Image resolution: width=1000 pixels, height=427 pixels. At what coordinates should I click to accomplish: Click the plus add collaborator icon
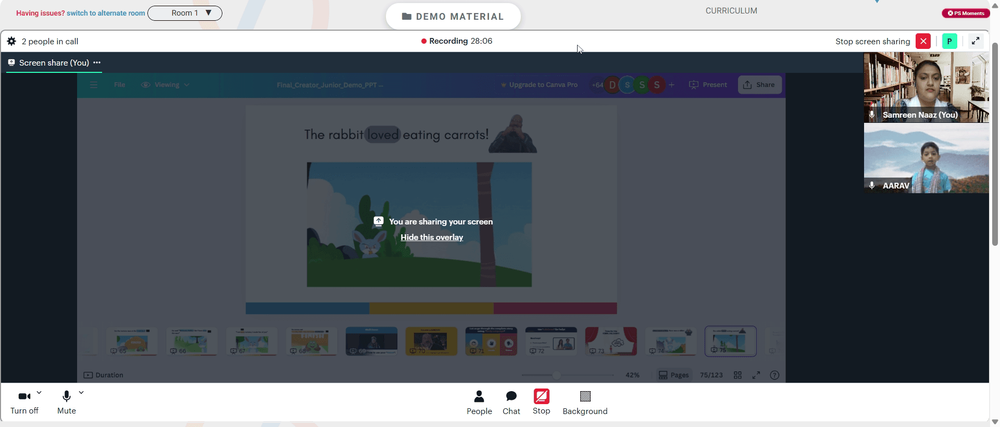click(671, 85)
